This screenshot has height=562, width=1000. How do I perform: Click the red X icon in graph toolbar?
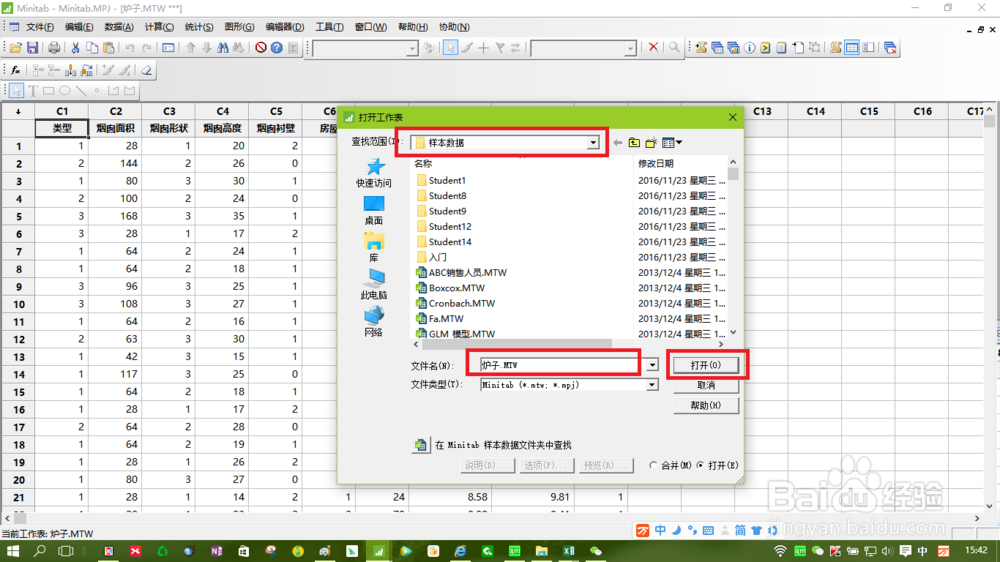(653, 48)
